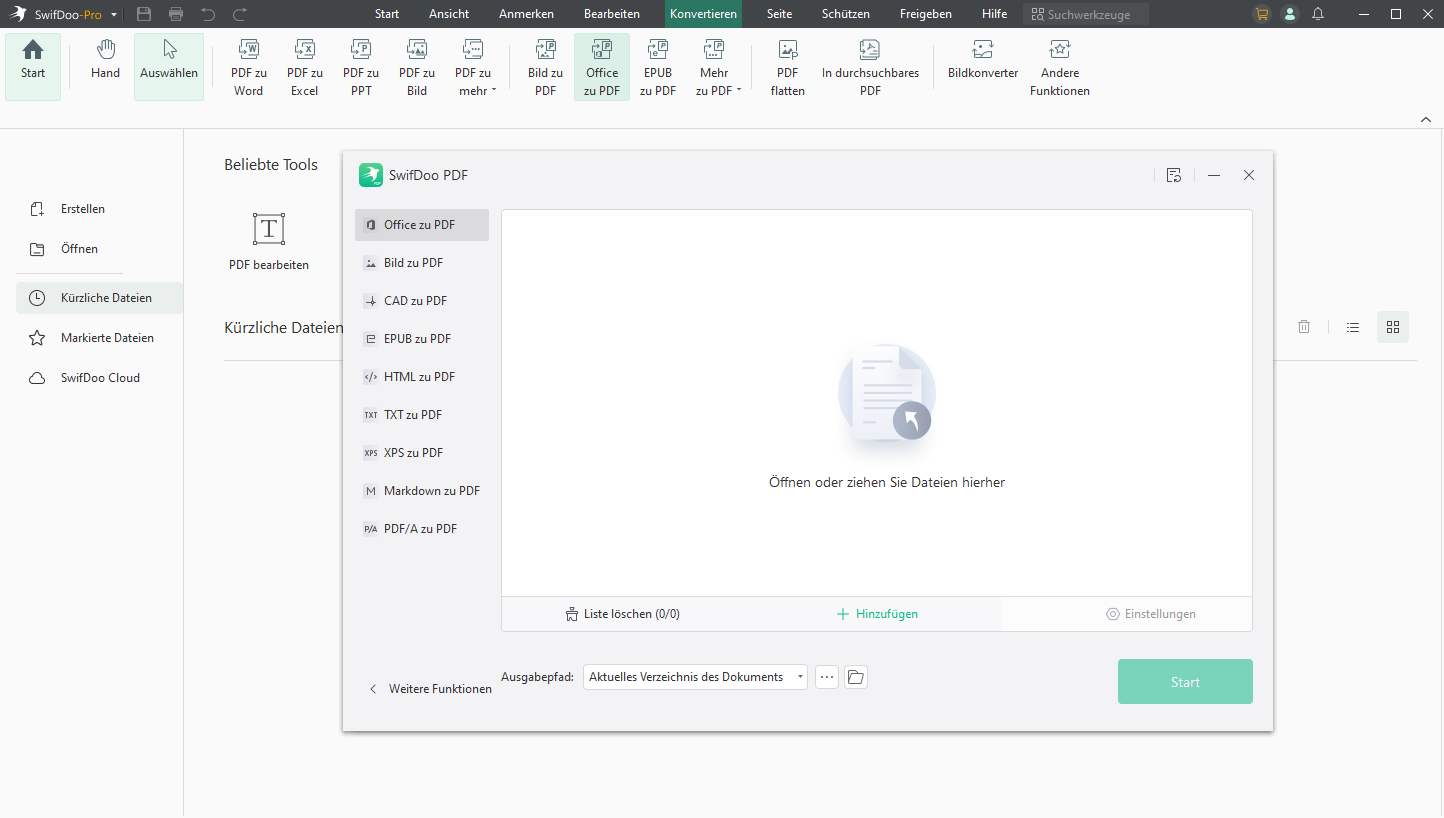Viewport: 1444px width, 818px height.
Task: Activate the Auswählen tool
Action: [169, 67]
